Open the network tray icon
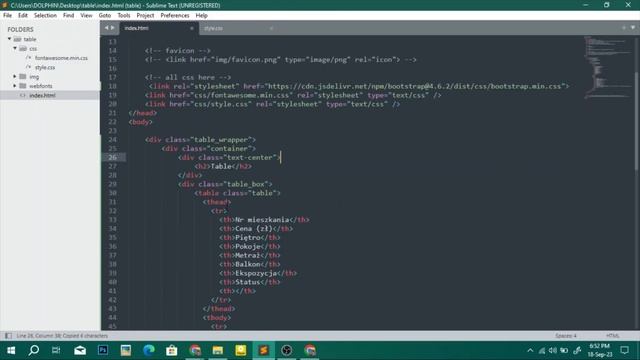 coord(542,350)
